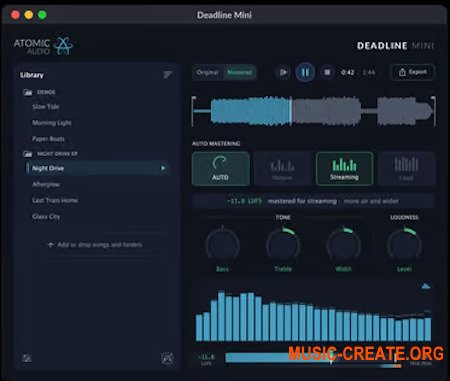The height and width of the screenshot is (381, 450).
Task: Click the play-from-start button
Action: 283,72
